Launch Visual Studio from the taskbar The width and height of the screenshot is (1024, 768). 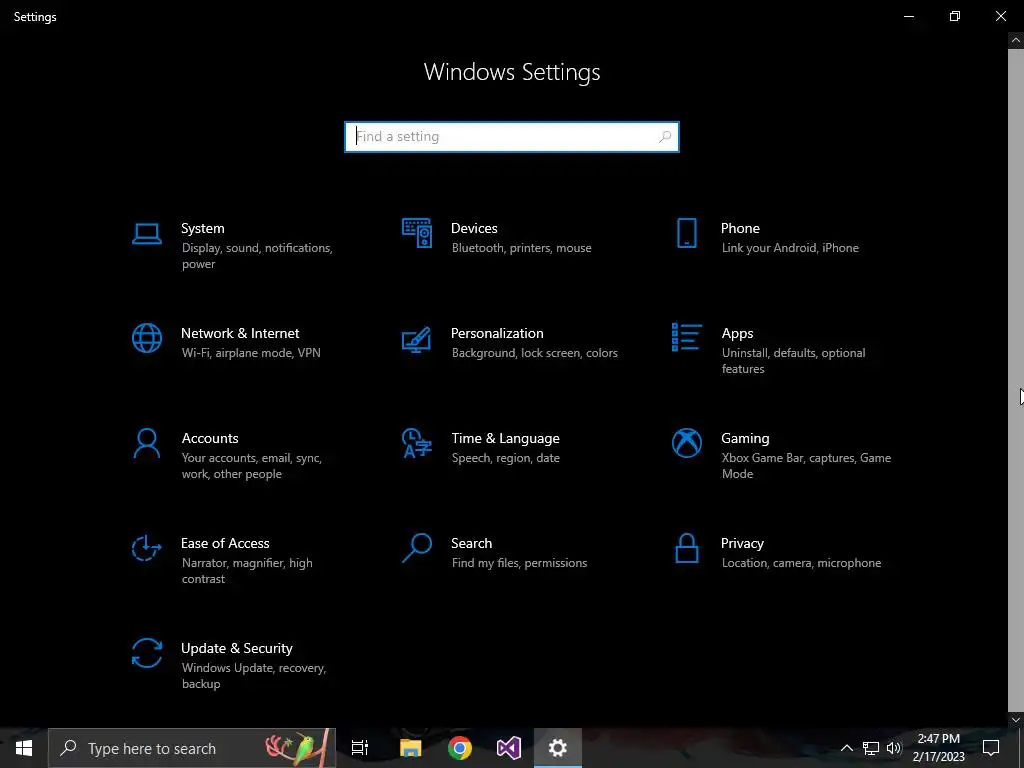click(x=509, y=748)
